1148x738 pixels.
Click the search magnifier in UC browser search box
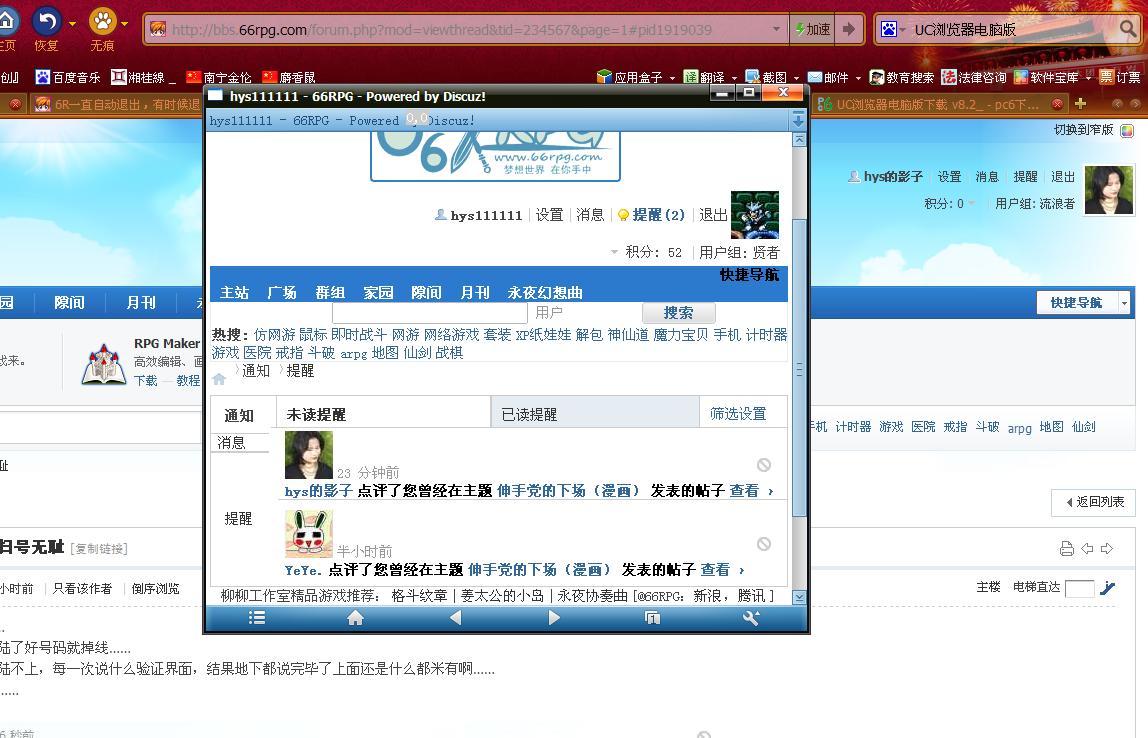pos(1128,29)
